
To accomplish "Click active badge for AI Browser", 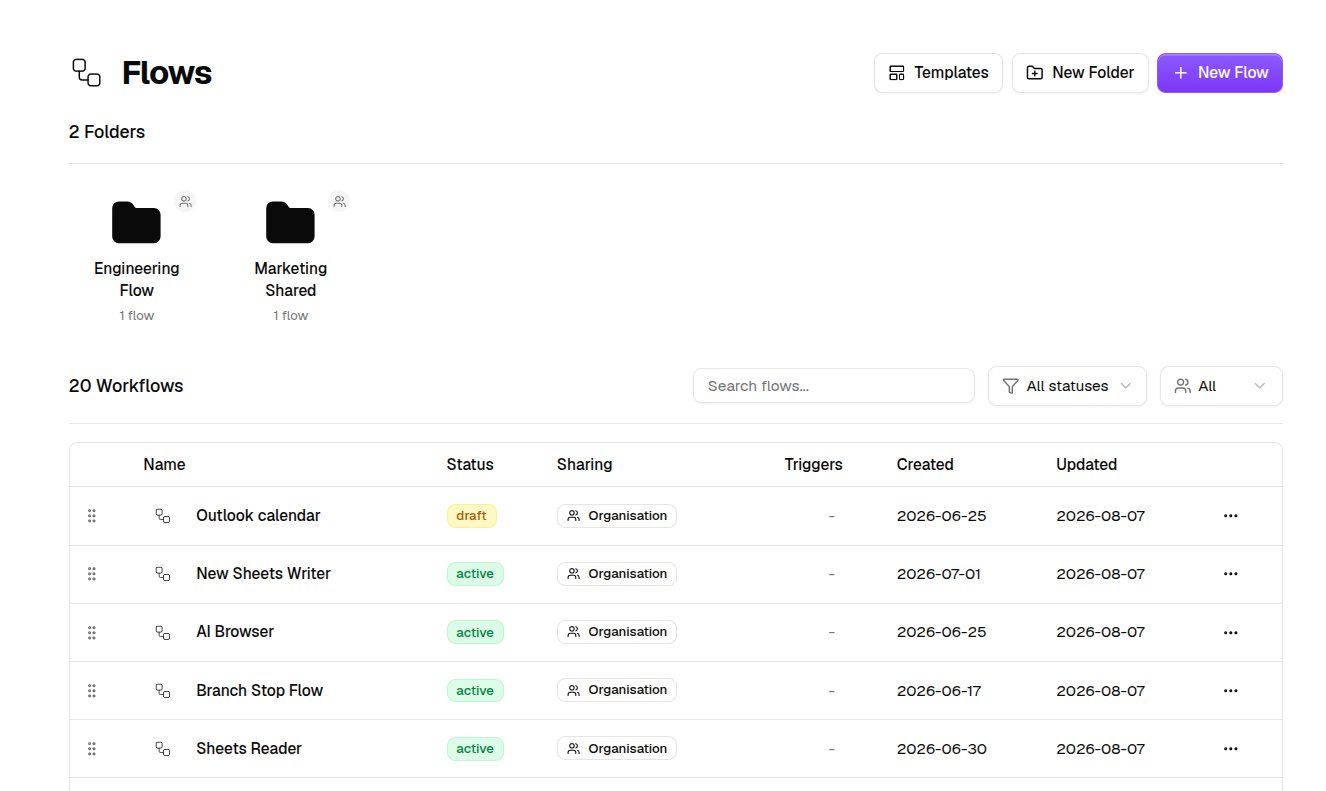I will point(475,632).
